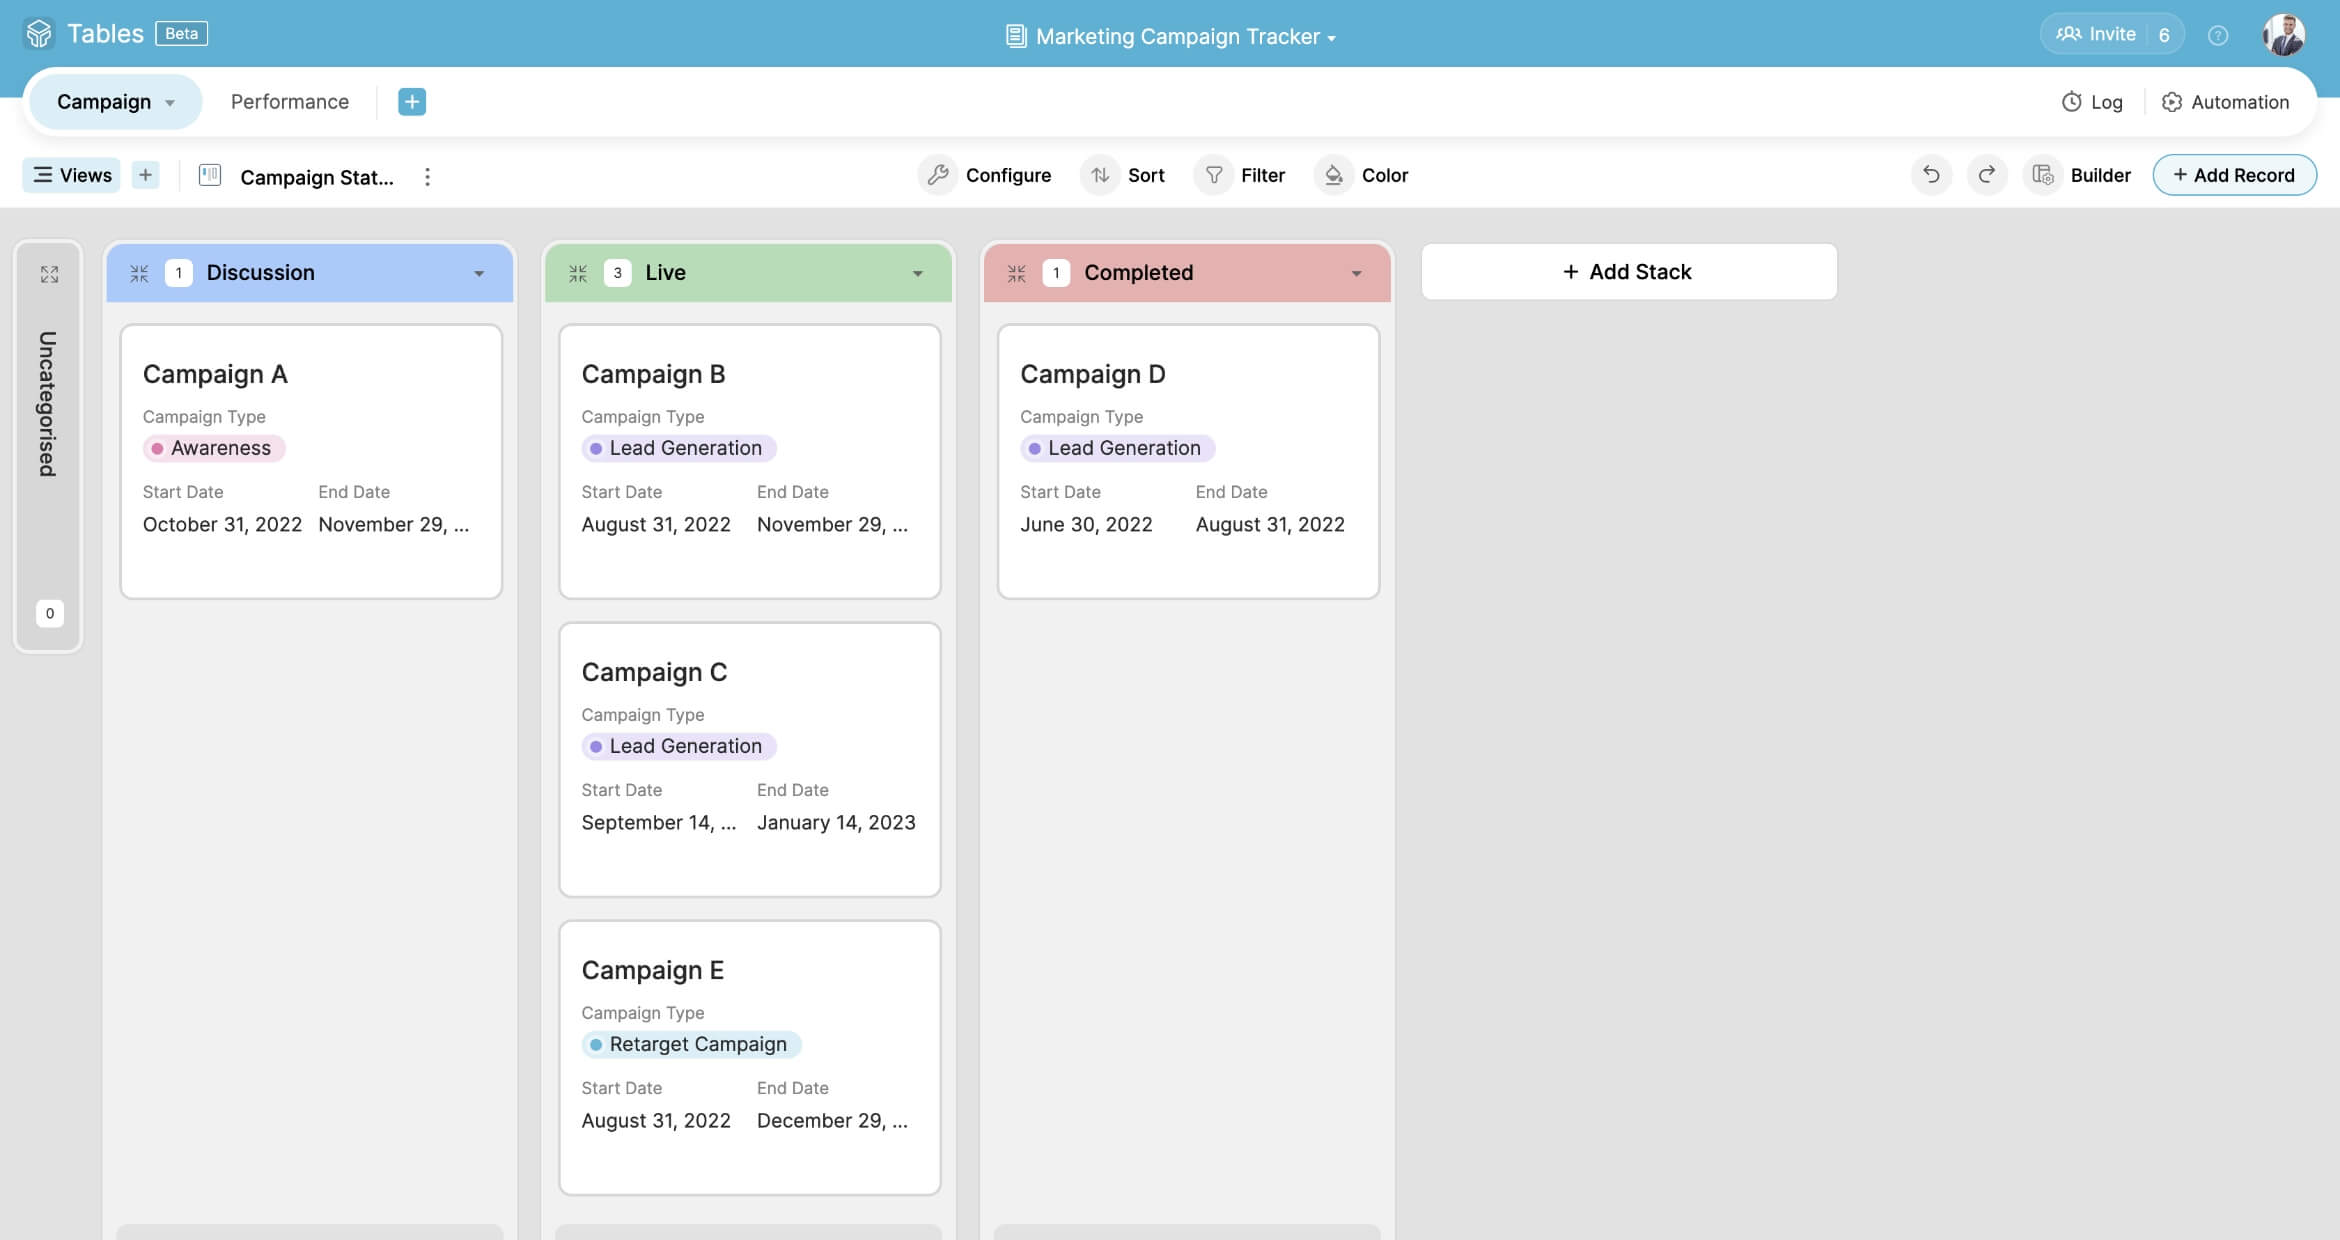Open the three-dot view options menu
The height and width of the screenshot is (1240, 2340).
(427, 176)
